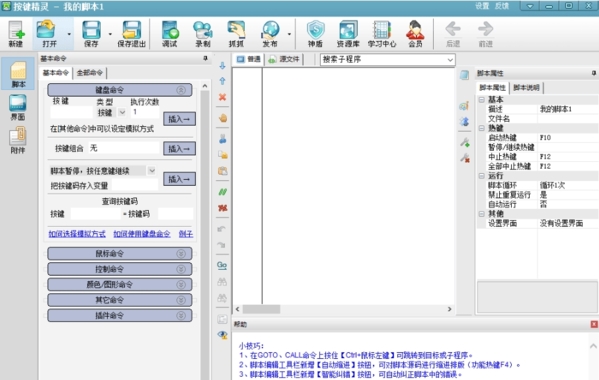Viewport: 599px width, 380px height.
Task: Select the 启动热键 value F10
Action: pos(568,137)
